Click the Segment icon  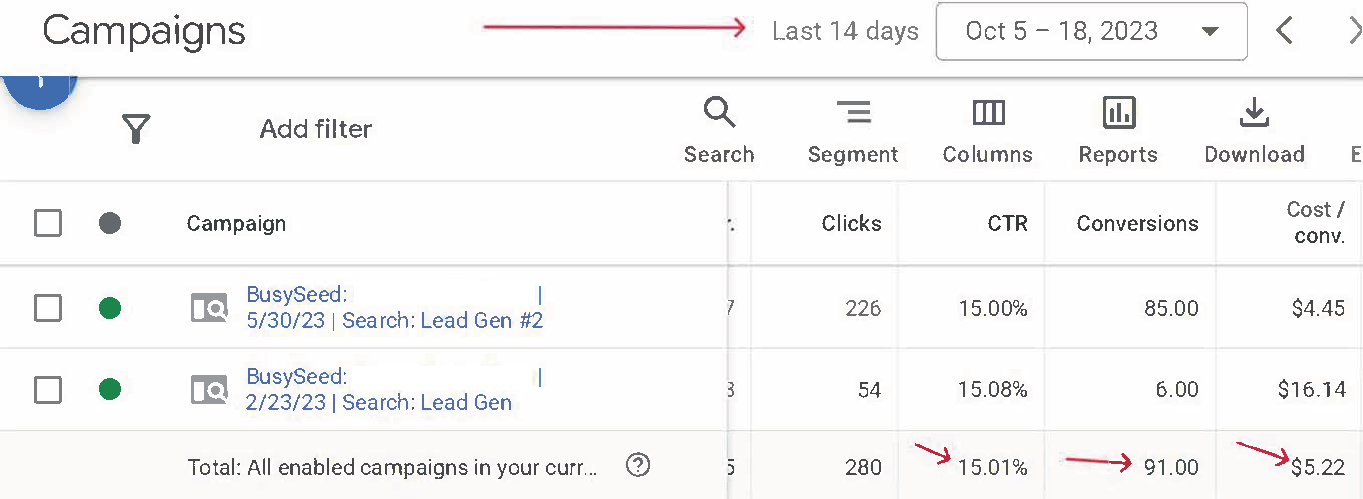pyautogui.click(x=853, y=112)
